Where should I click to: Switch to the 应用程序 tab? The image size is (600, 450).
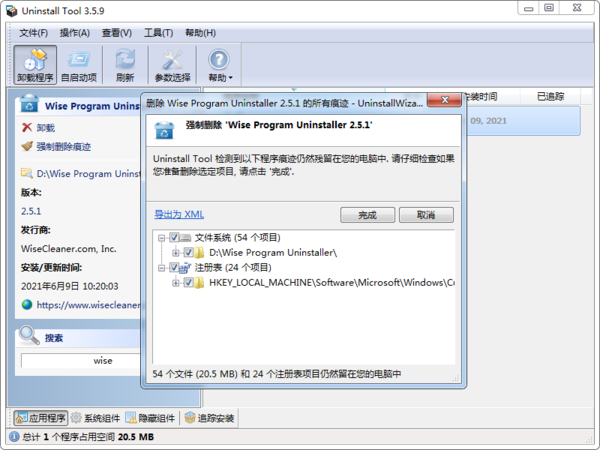click(41, 418)
